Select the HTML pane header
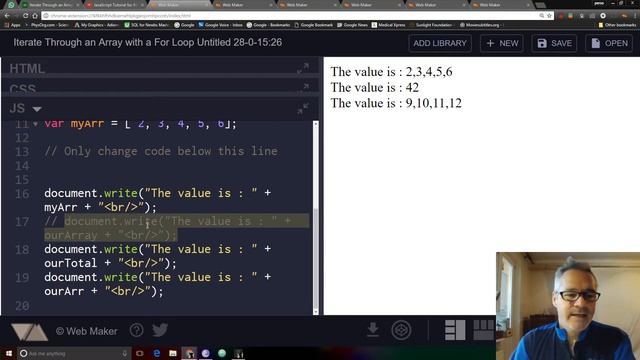This screenshot has height=360, width=640. click(x=160, y=68)
